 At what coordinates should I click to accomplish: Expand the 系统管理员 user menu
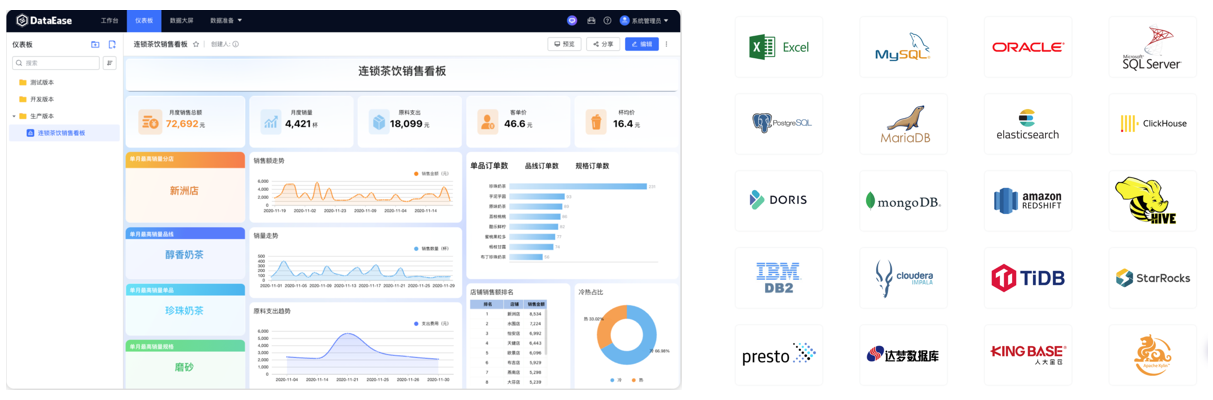point(644,20)
